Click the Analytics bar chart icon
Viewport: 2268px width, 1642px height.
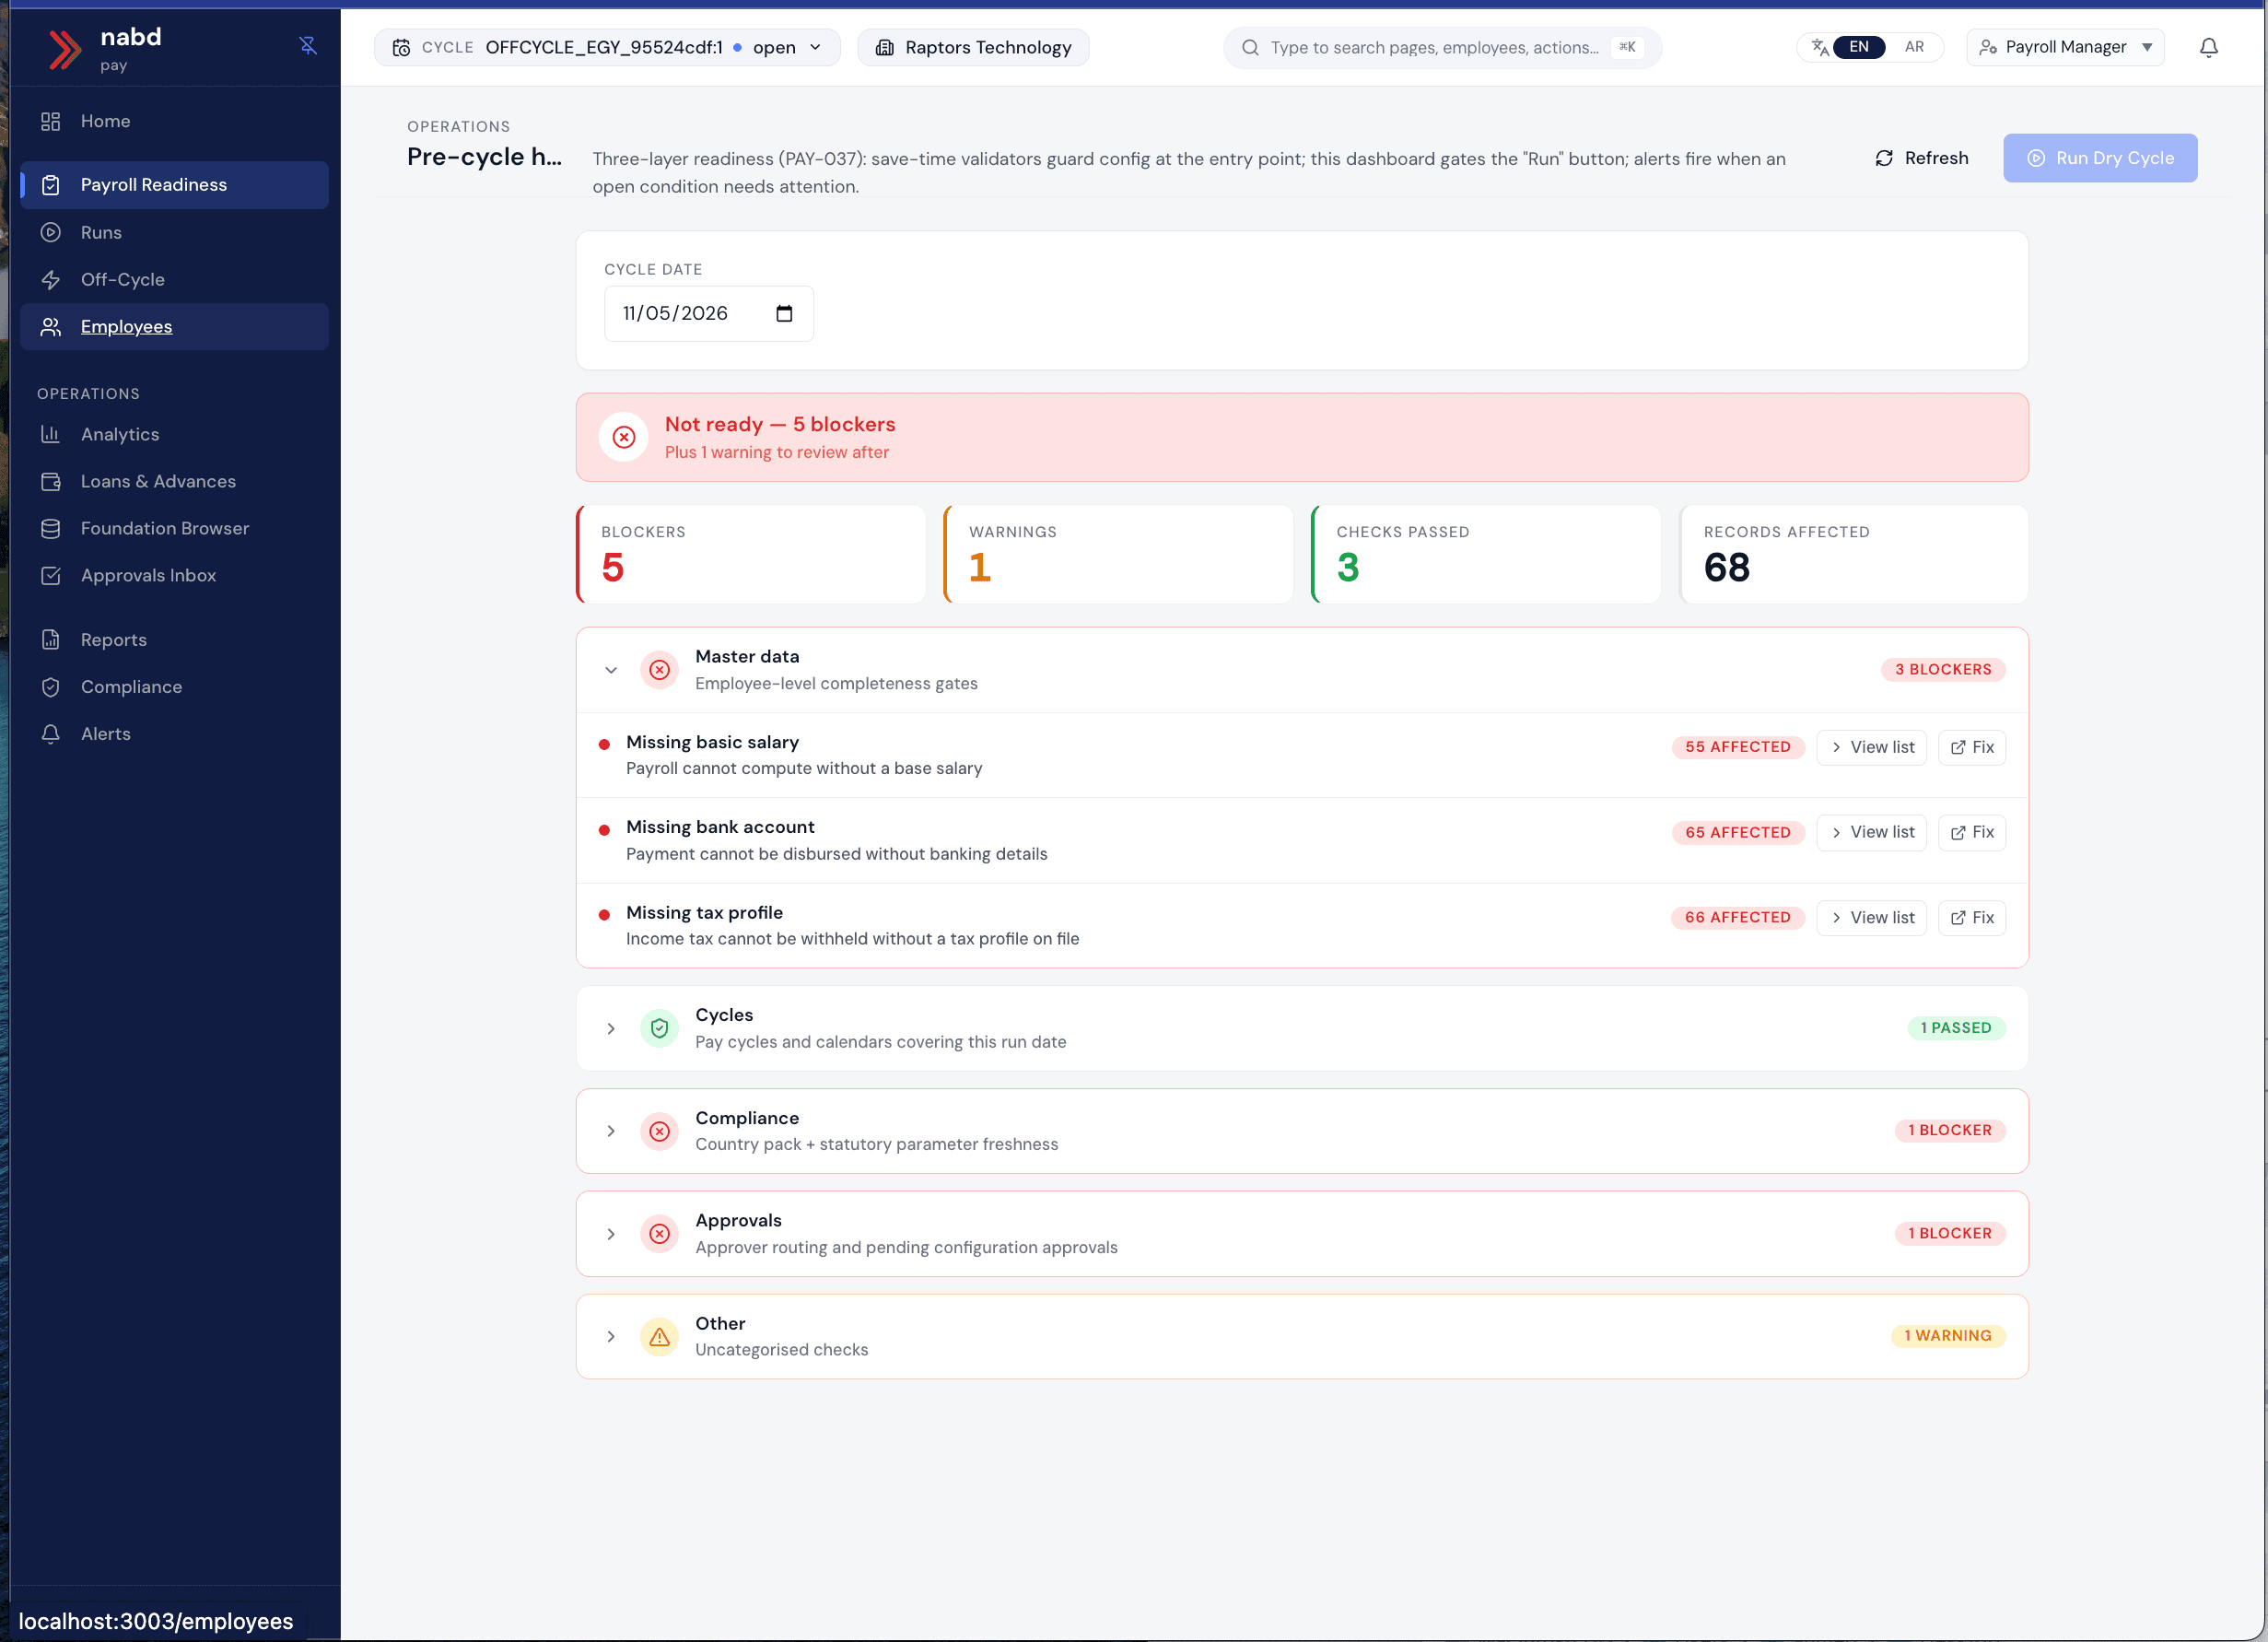tap(51, 434)
